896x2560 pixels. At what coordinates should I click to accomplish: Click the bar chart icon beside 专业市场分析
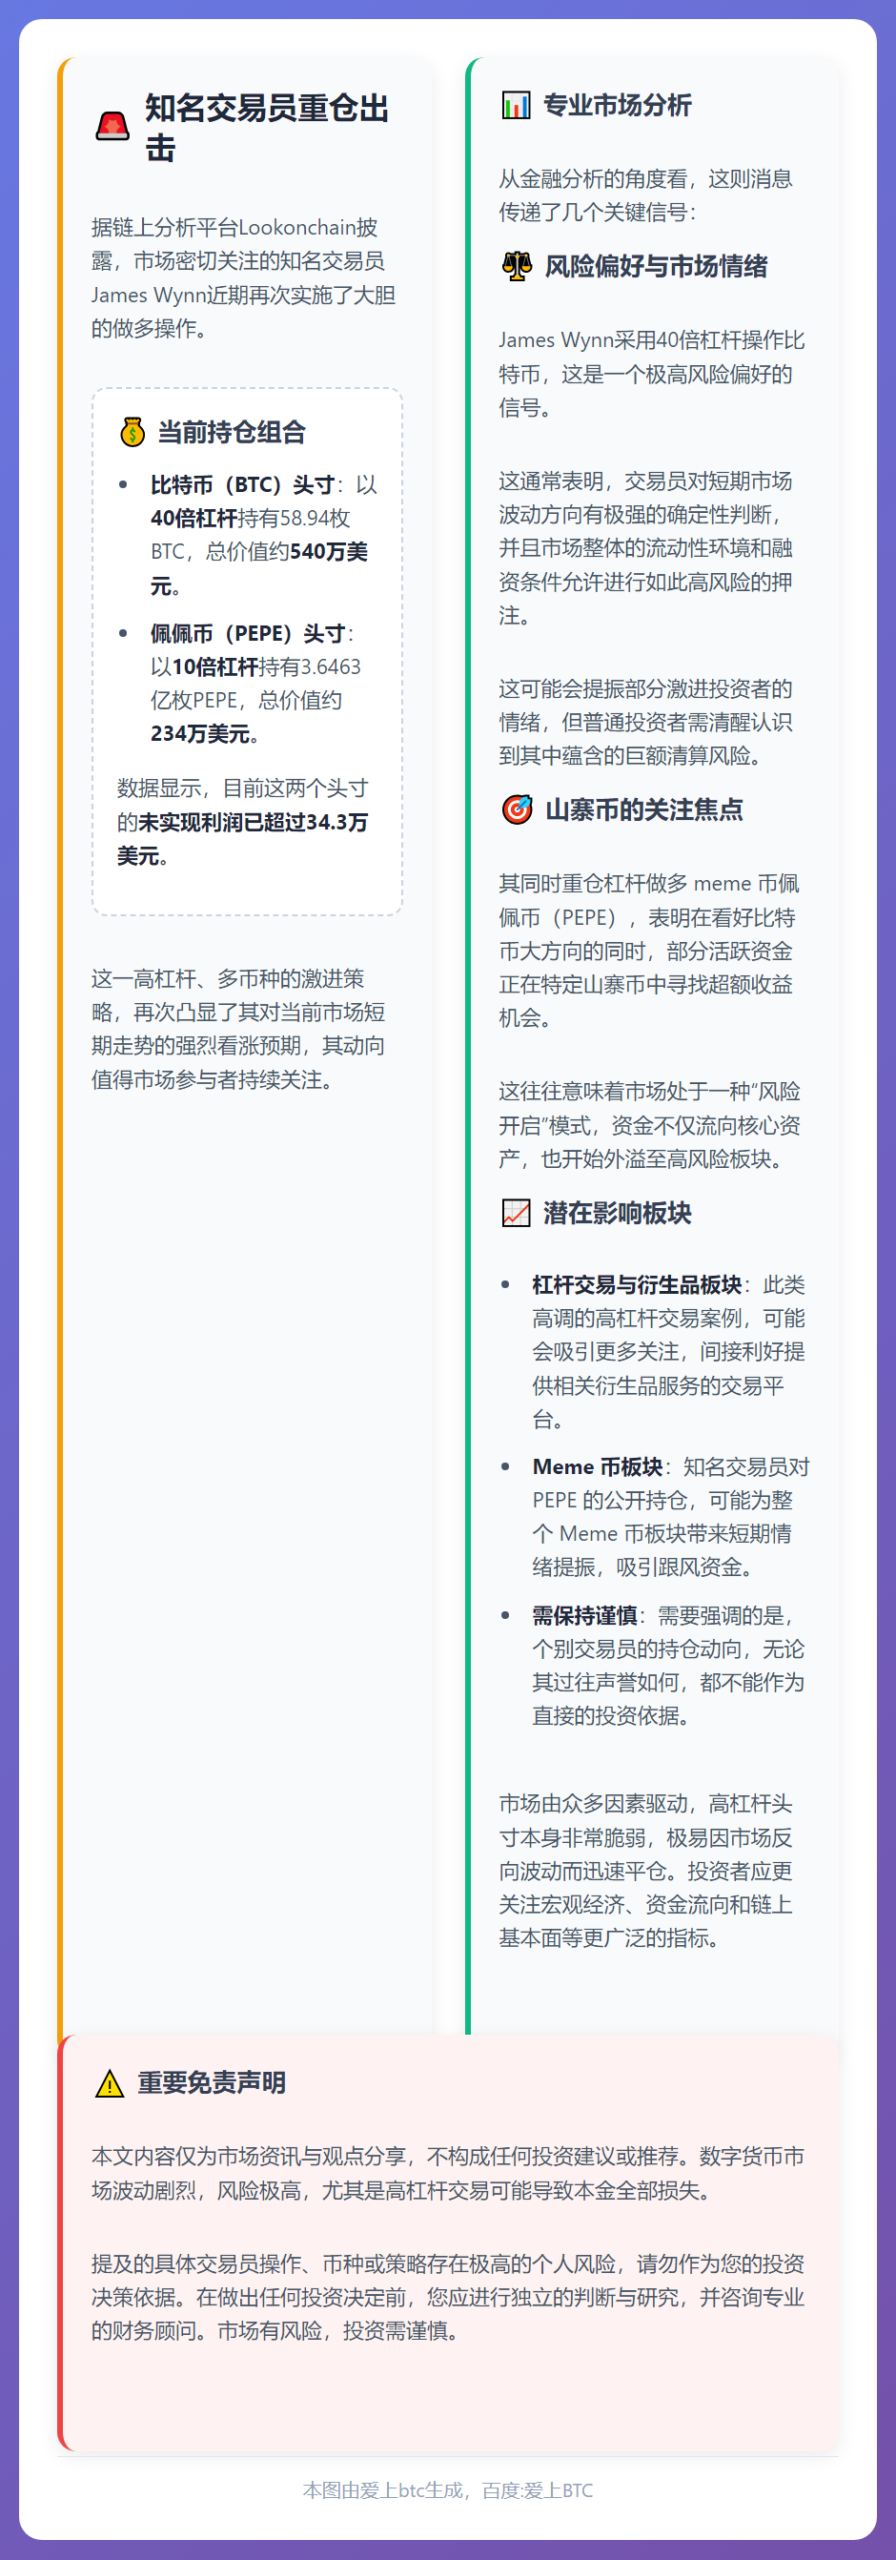pyautogui.click(x=516, y=105)
